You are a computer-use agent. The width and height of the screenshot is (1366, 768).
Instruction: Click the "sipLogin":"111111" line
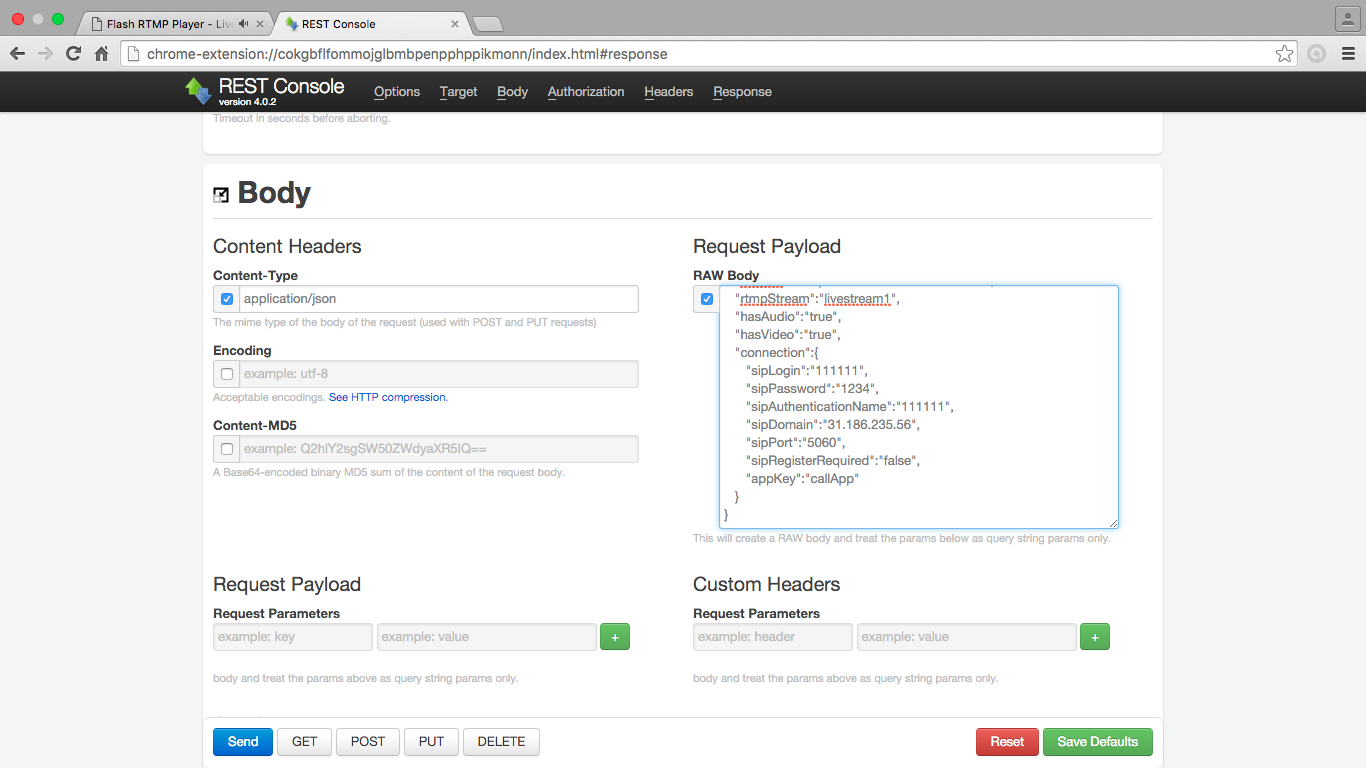pyautogui.click(x=806, y=371)
